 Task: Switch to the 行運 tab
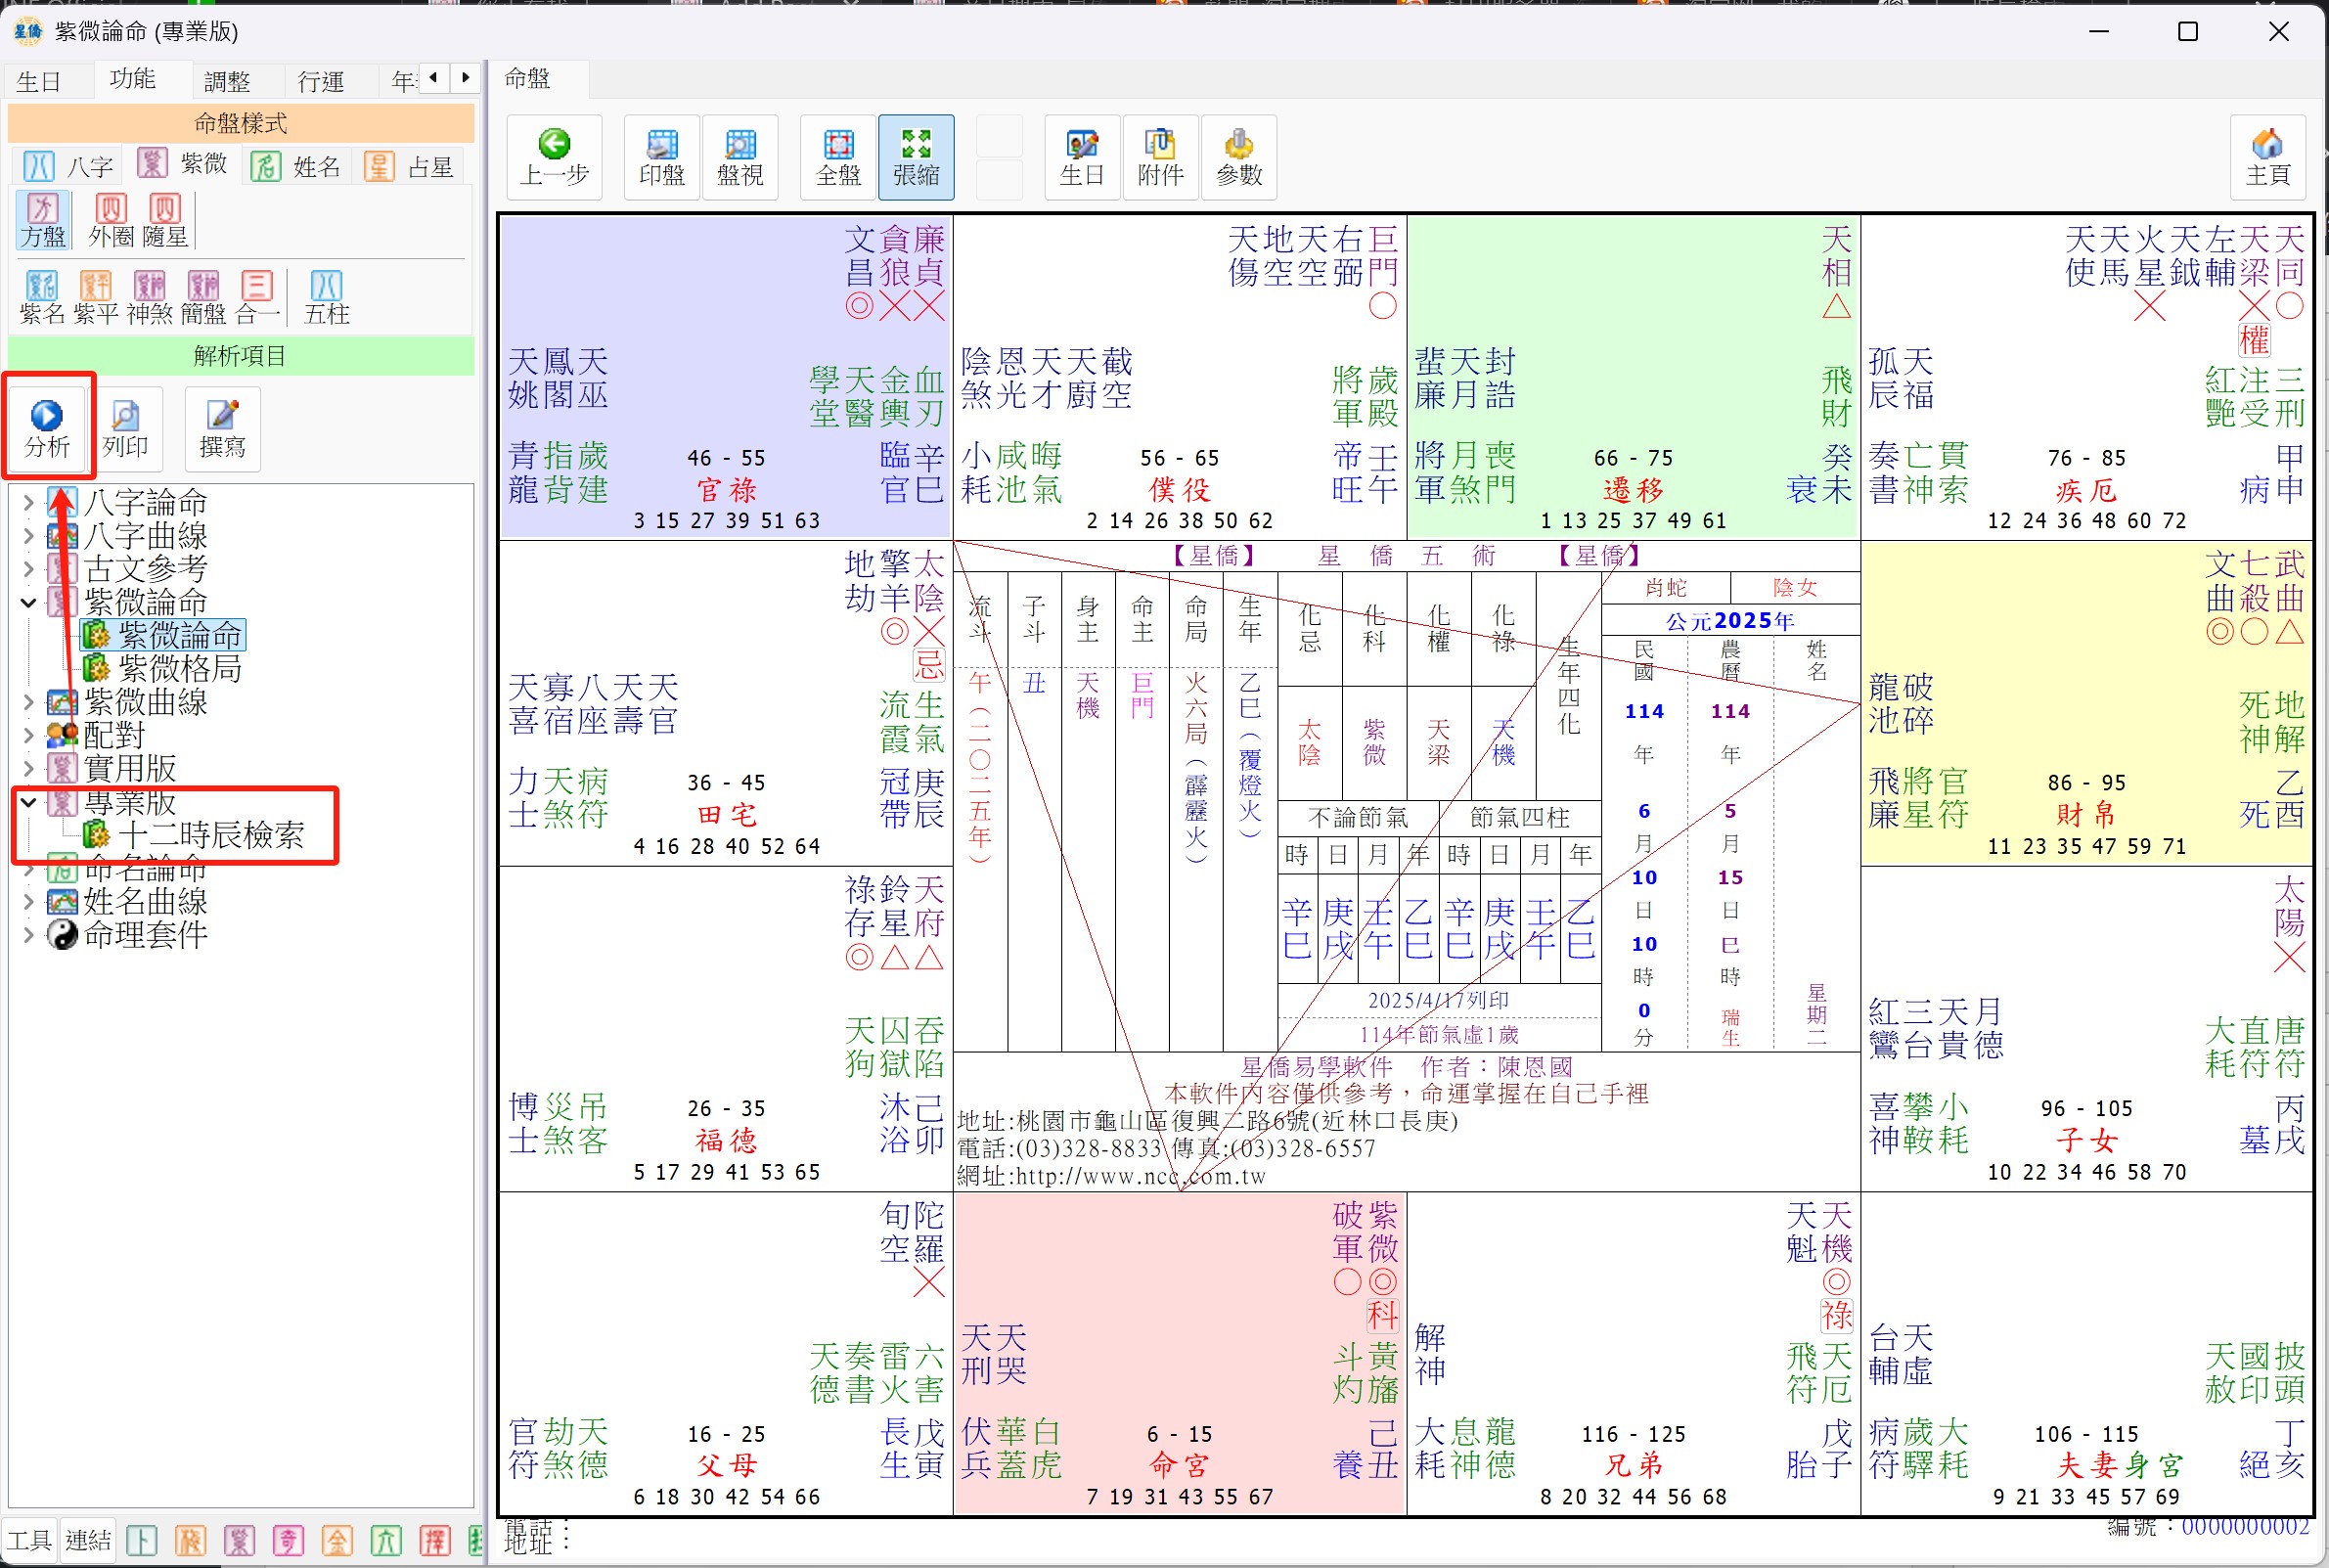(x=321, y=81)
